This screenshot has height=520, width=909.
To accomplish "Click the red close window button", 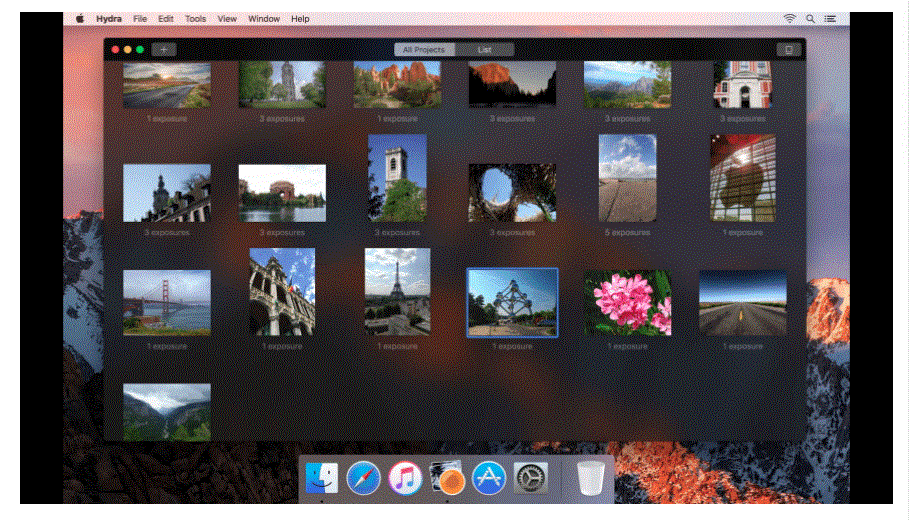I will click(x=115, y=50).
